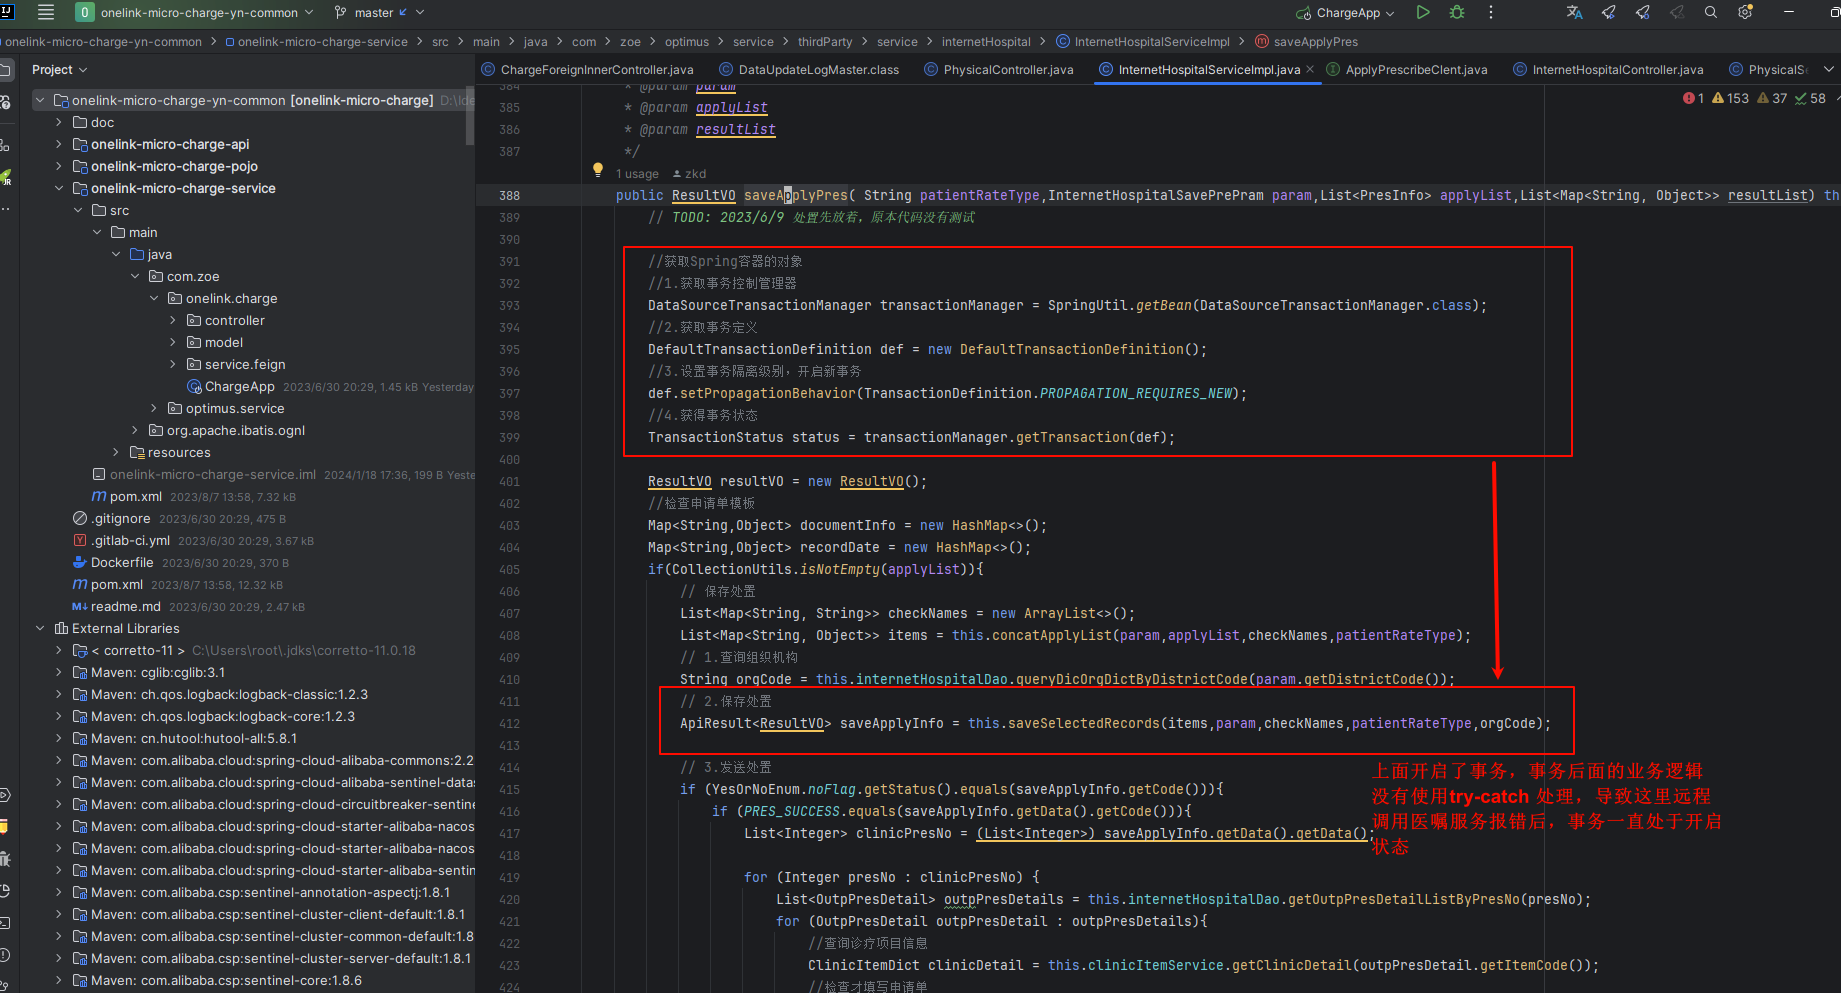Image resolution: width=1841 pixels, height=993 pixels.
Task: Click the Project tool window folder icon
Action: [5, 70]
